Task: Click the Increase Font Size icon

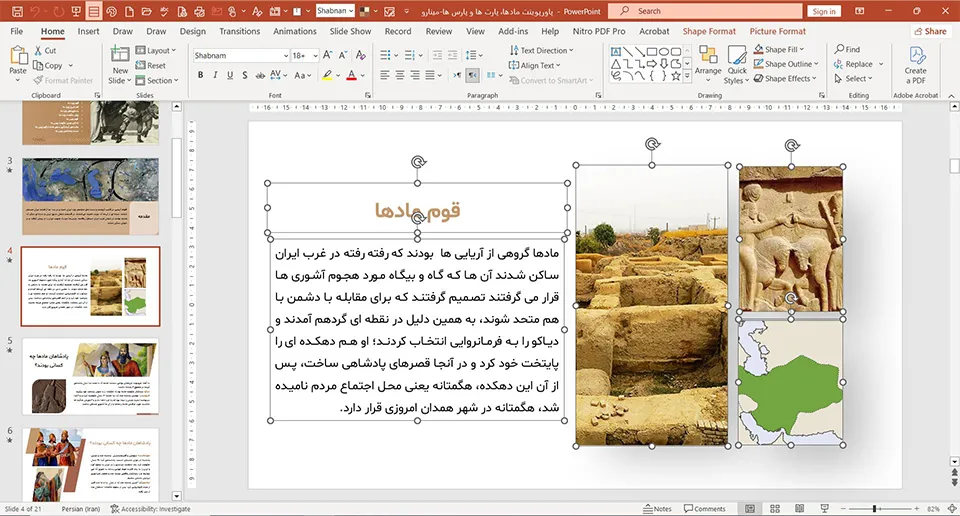Action: 328,55
